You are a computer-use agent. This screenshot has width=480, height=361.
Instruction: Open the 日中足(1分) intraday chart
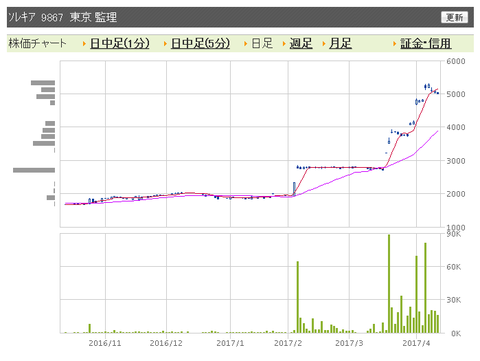[120, 43]
